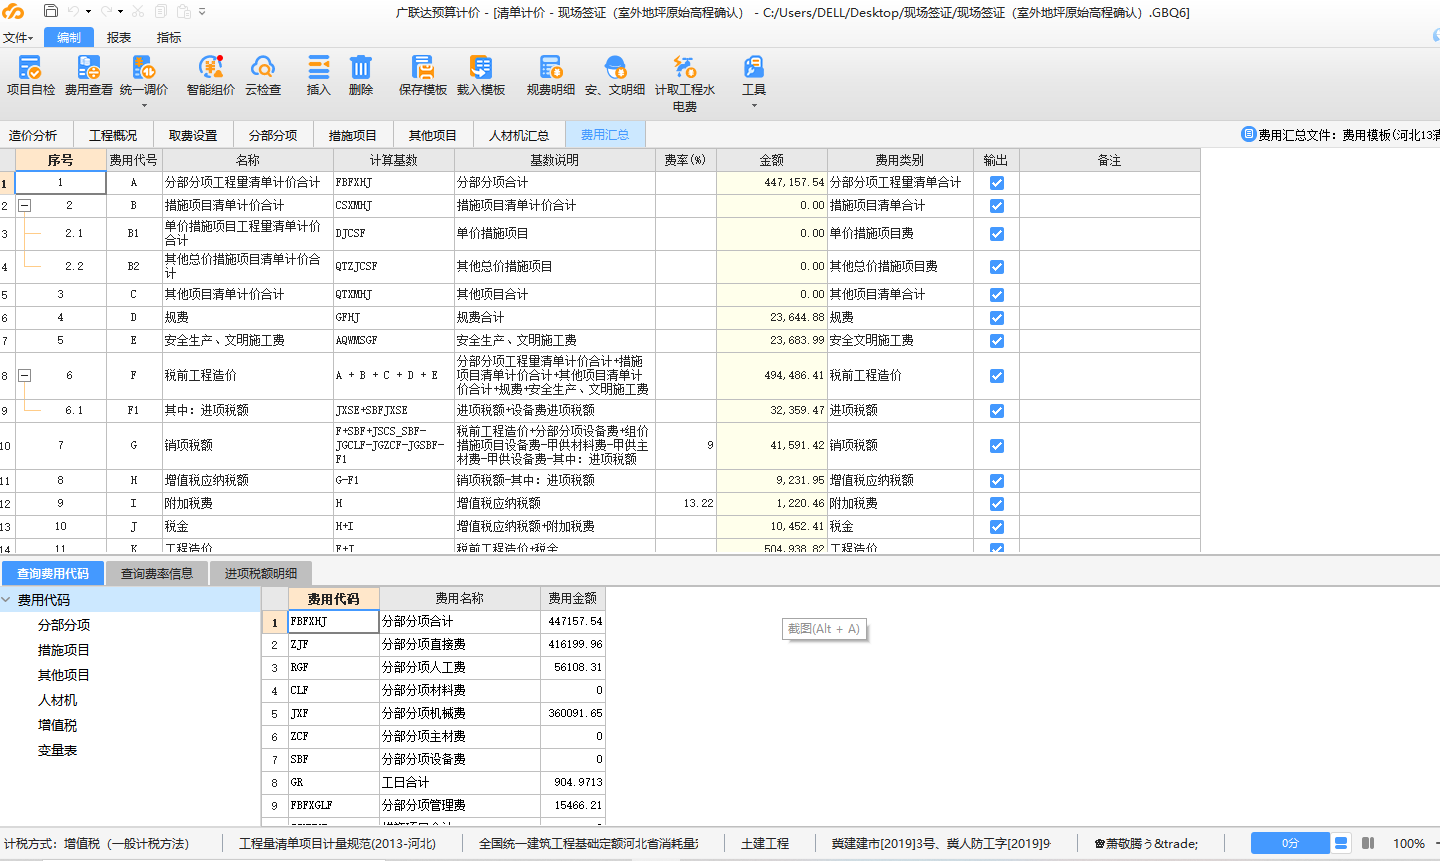This screenshot has width=1440, height=861.
Task: Click fee rate cell showing 13.22
Action: coord(685,504)
